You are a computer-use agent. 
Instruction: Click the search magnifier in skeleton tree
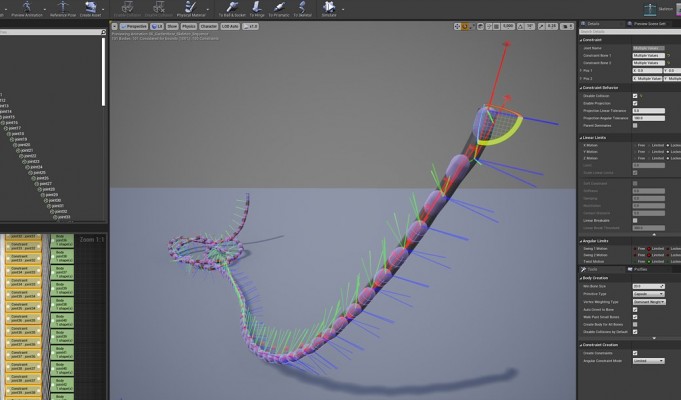pos(103,32)
